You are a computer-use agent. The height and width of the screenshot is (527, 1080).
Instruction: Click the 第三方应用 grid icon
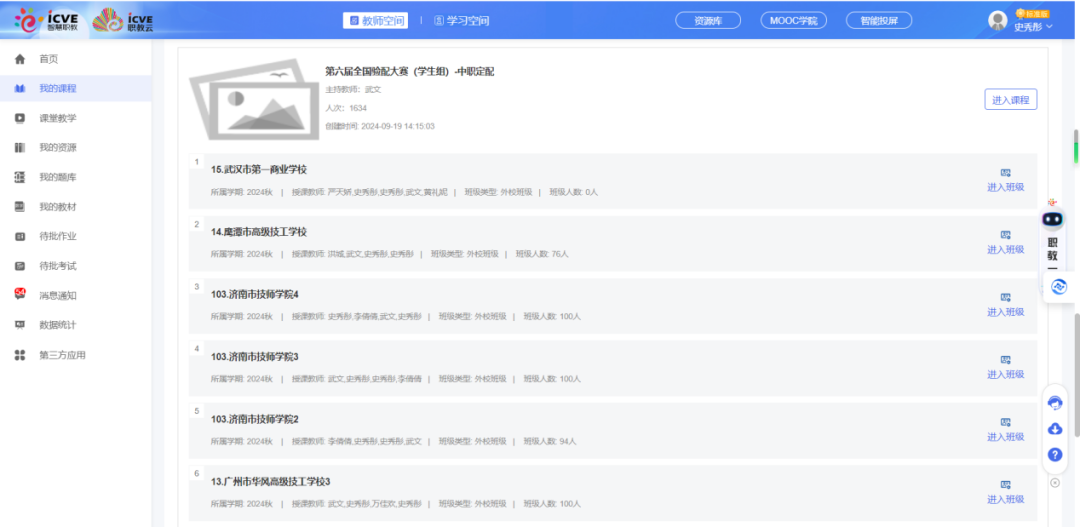pos(20,355)
